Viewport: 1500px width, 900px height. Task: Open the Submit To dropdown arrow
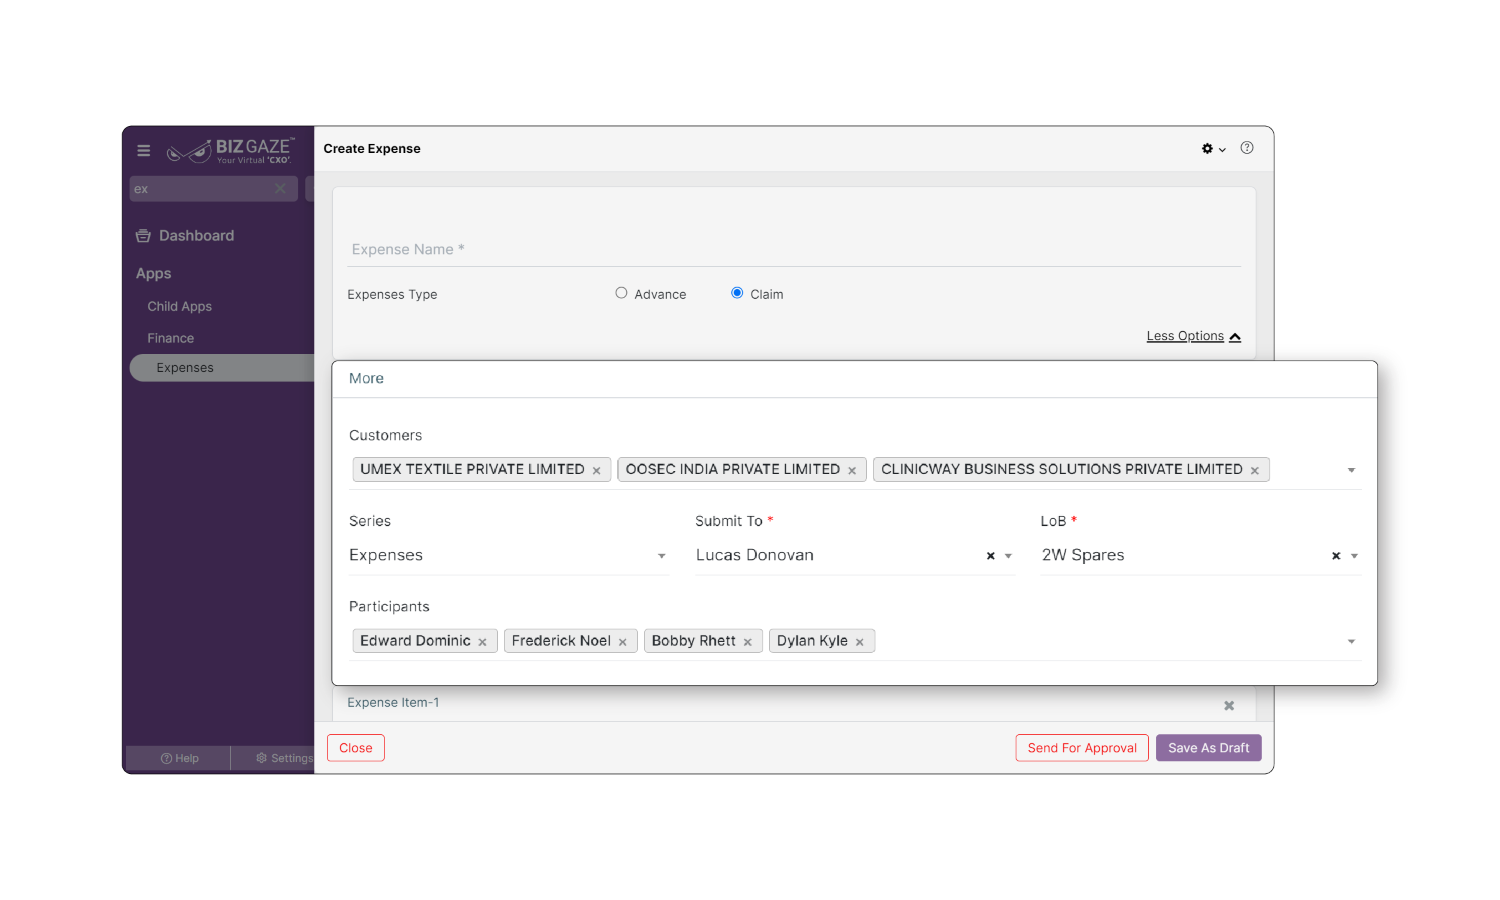(1008, 556)
